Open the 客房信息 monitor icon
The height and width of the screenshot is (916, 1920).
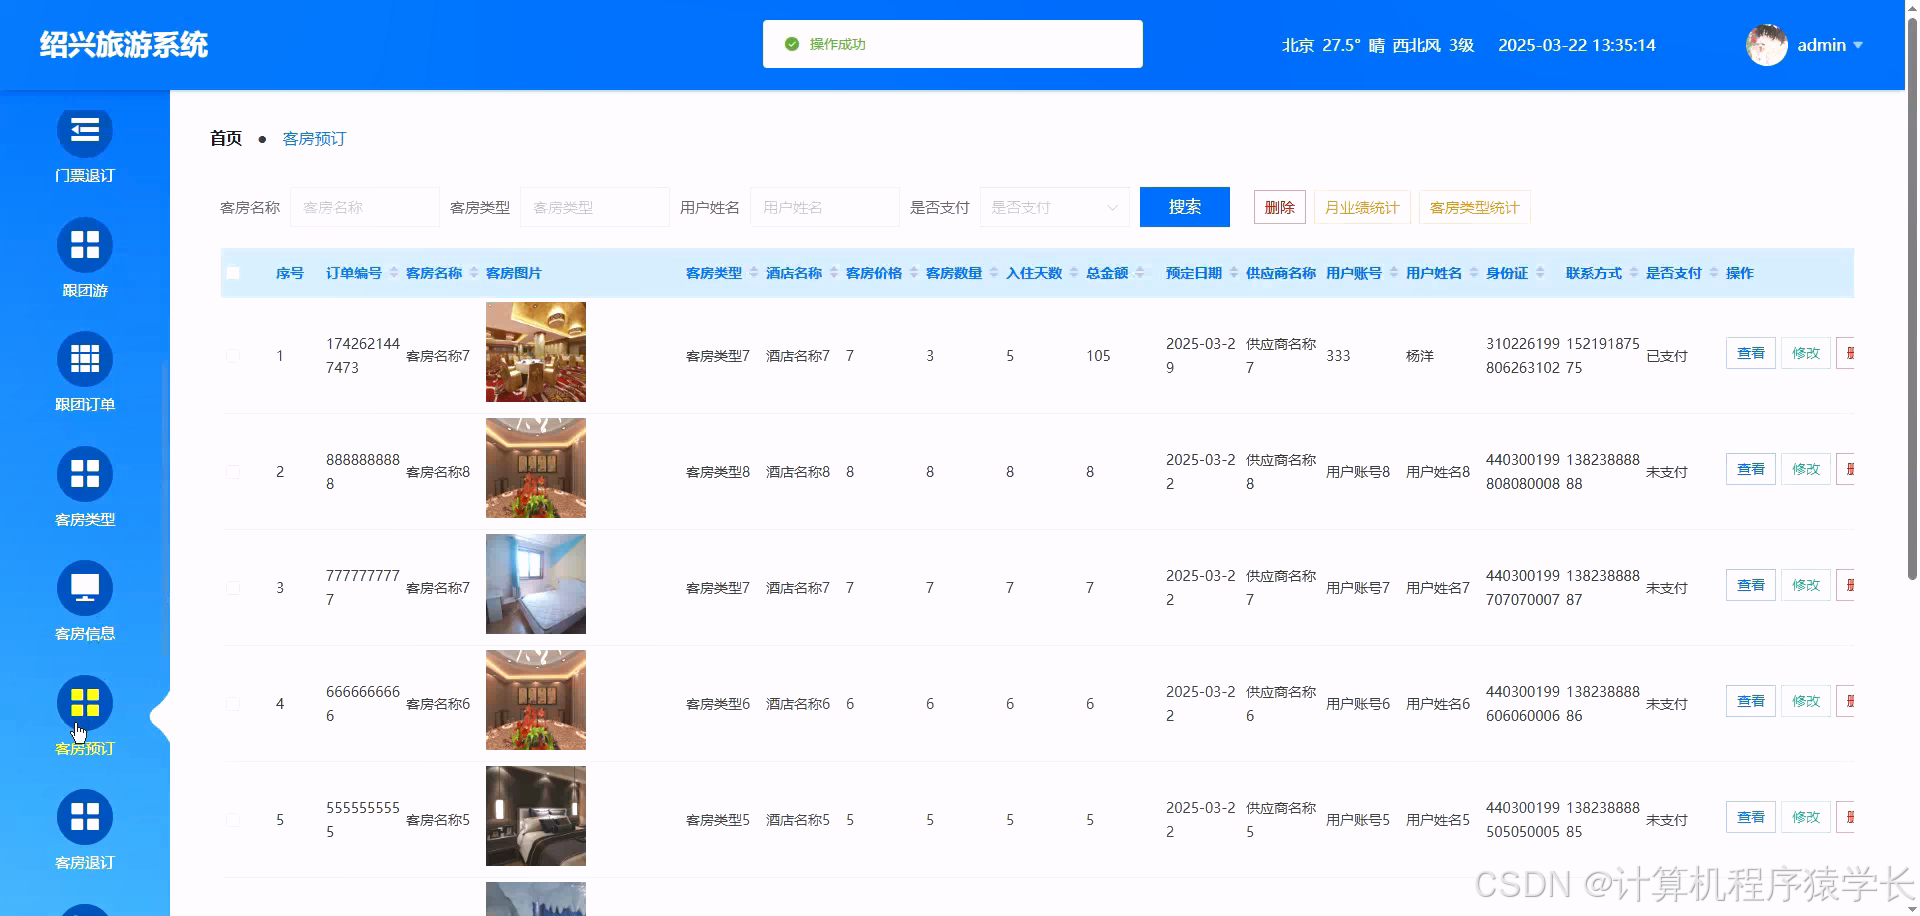[x=85, y=588]
